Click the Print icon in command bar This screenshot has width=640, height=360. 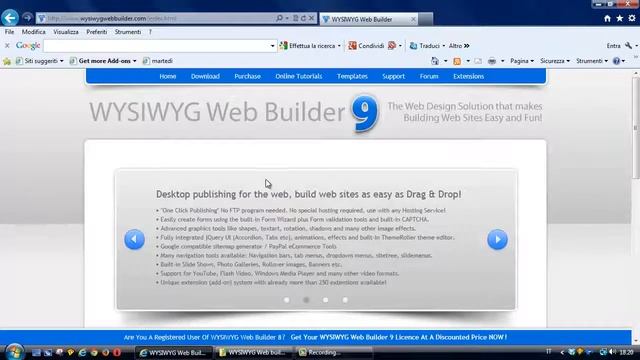[x=492, y=61]
